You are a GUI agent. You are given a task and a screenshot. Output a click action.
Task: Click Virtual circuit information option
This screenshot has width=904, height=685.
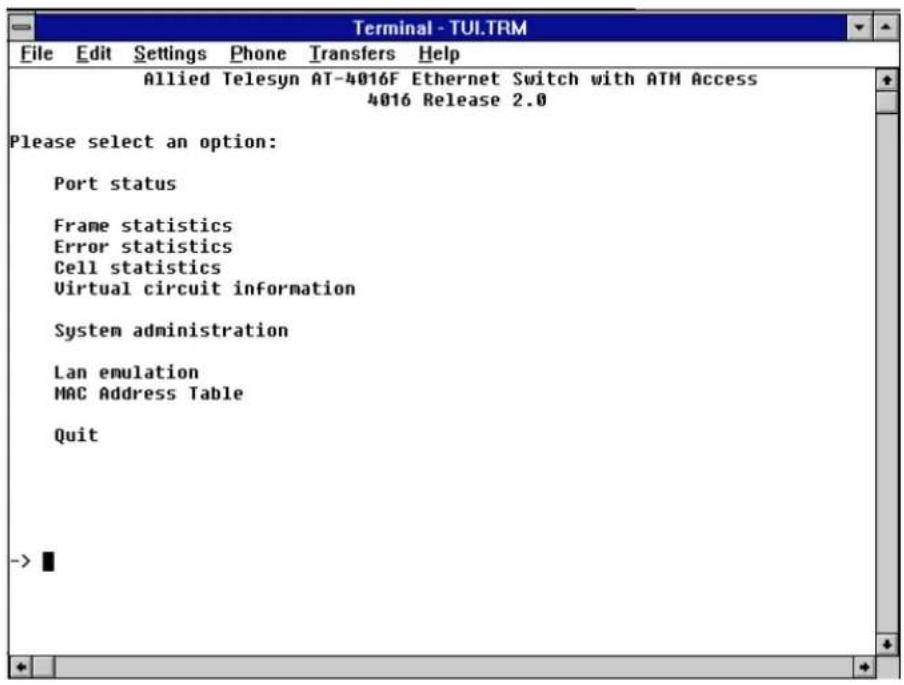(205, 288)
